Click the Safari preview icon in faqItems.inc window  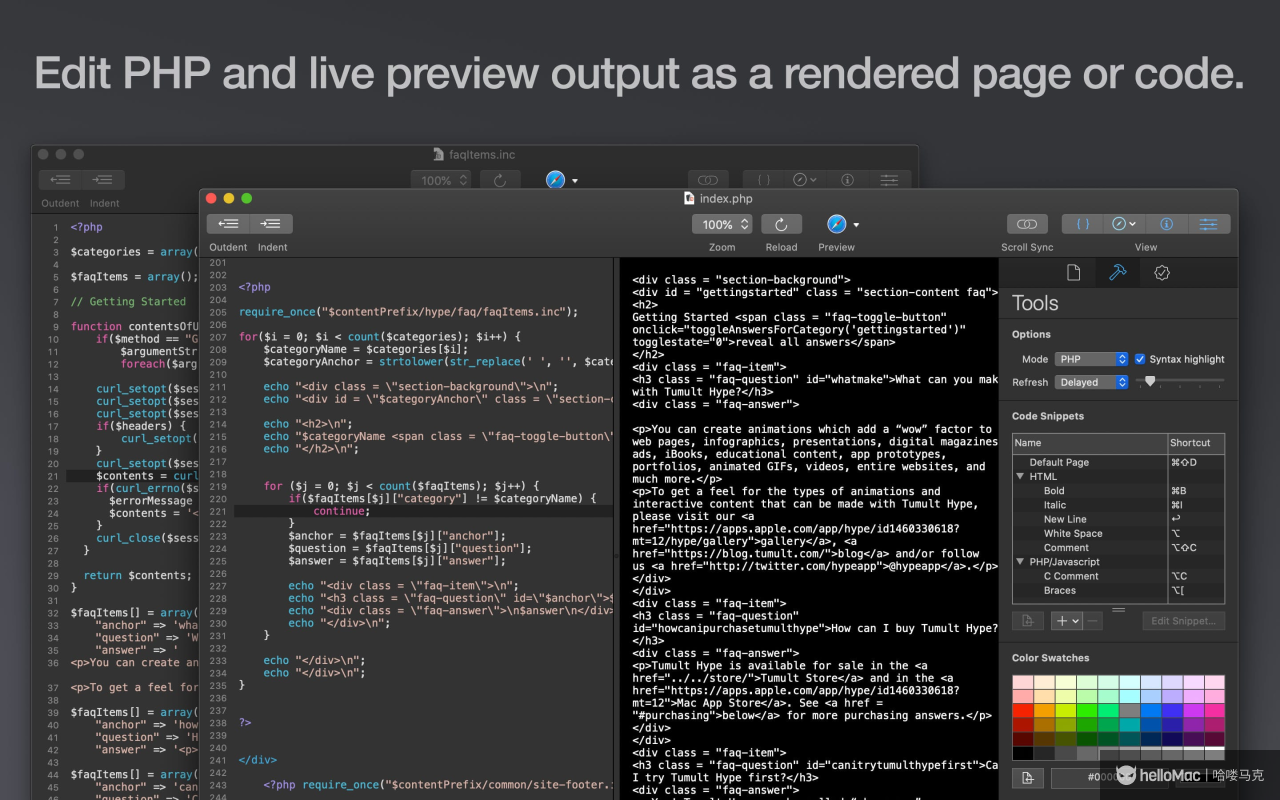555,180
